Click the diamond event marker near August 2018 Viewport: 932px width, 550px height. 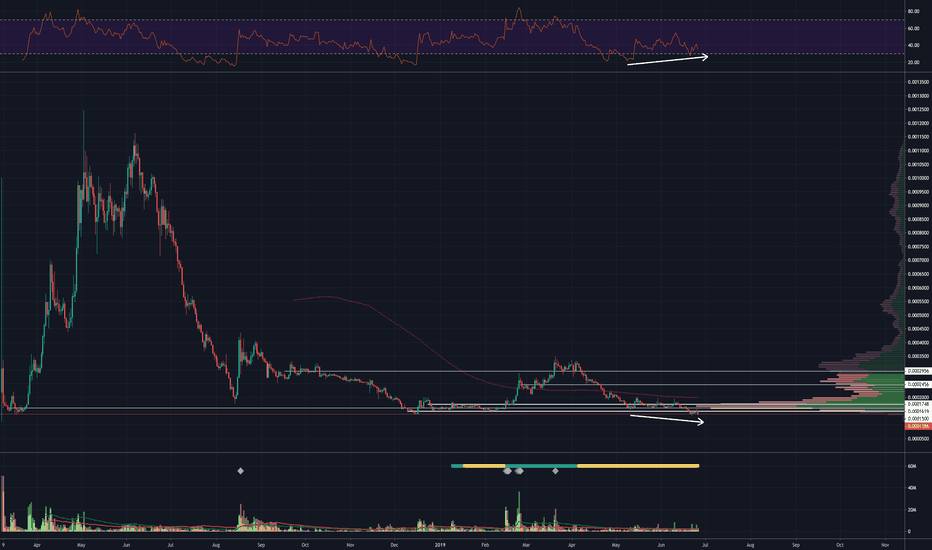coord(240,471)
